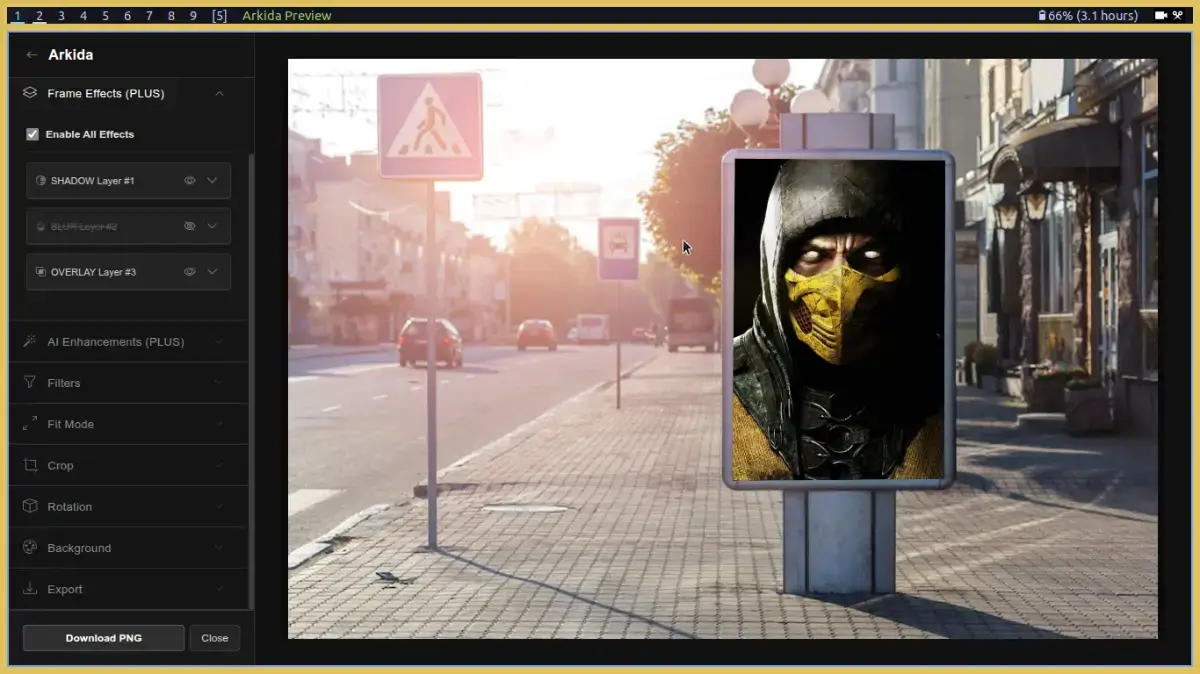This screenshot has height=674, width=1200.
Task: Click the Arkida panel heading
Action: 70,55
